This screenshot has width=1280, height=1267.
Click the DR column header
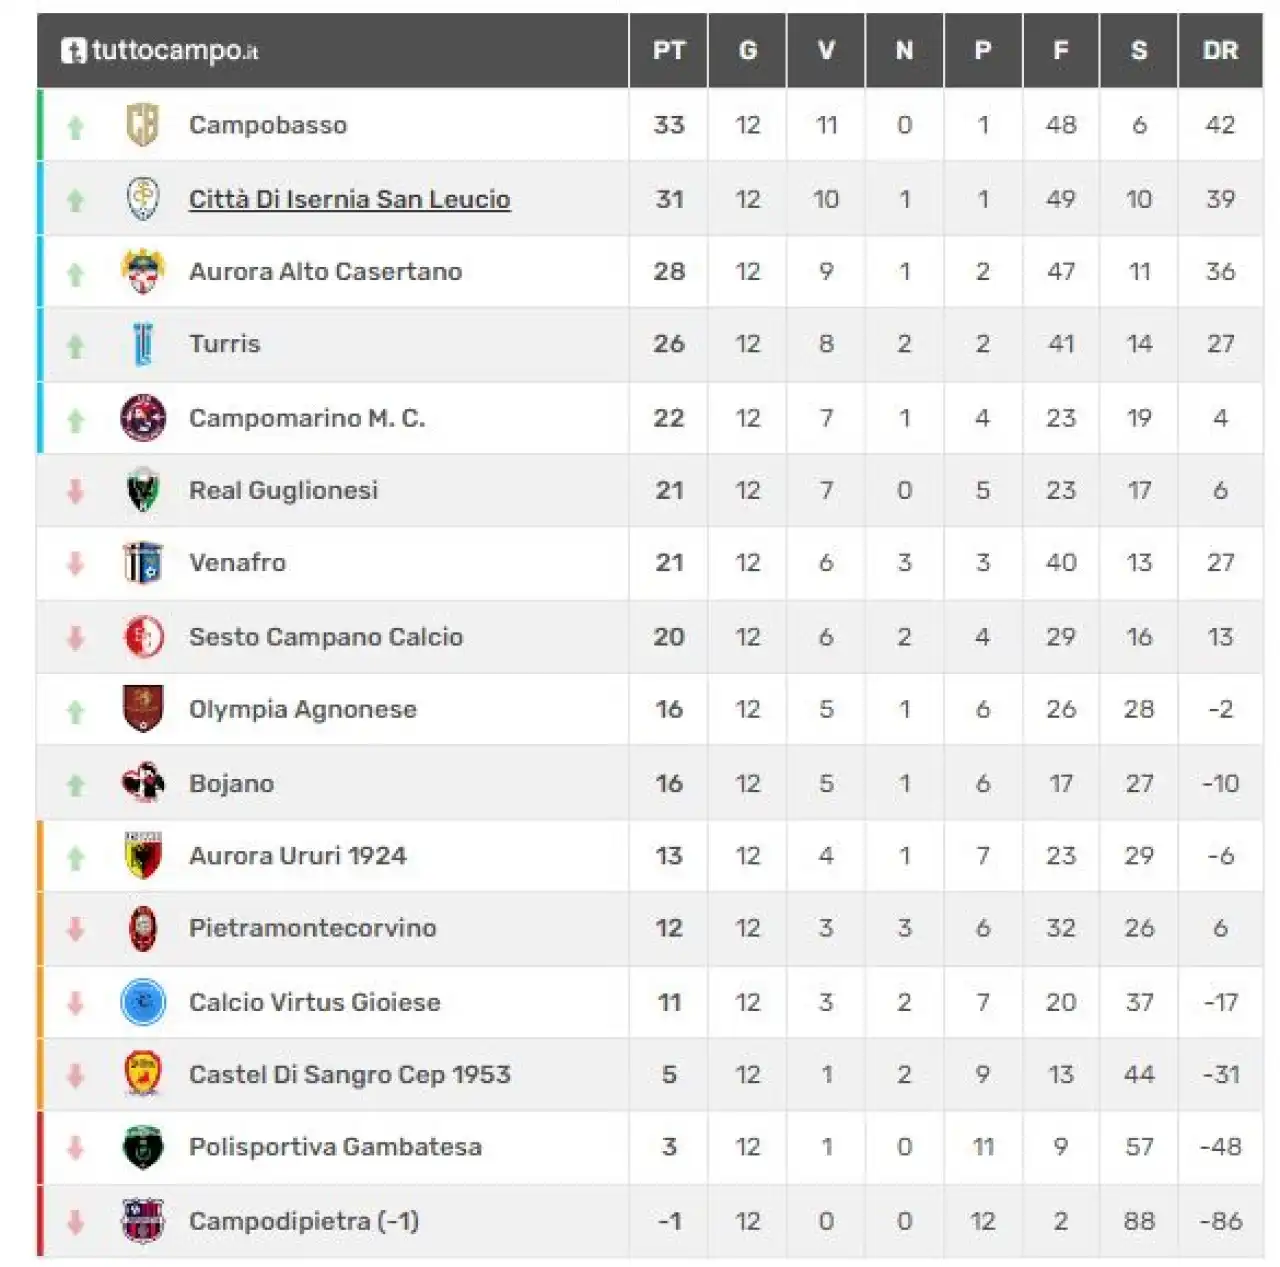[1220, 50]
